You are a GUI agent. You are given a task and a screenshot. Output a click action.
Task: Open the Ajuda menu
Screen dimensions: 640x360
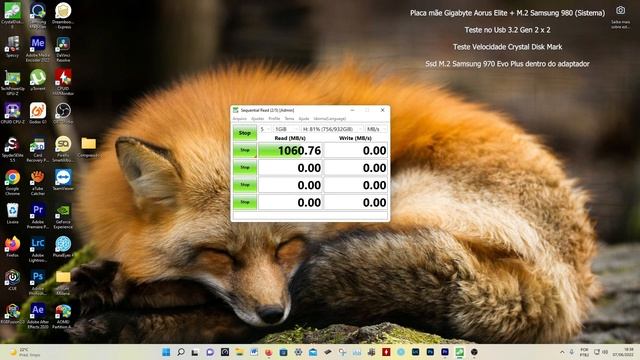pyautogui.click(x=304, y=118)
